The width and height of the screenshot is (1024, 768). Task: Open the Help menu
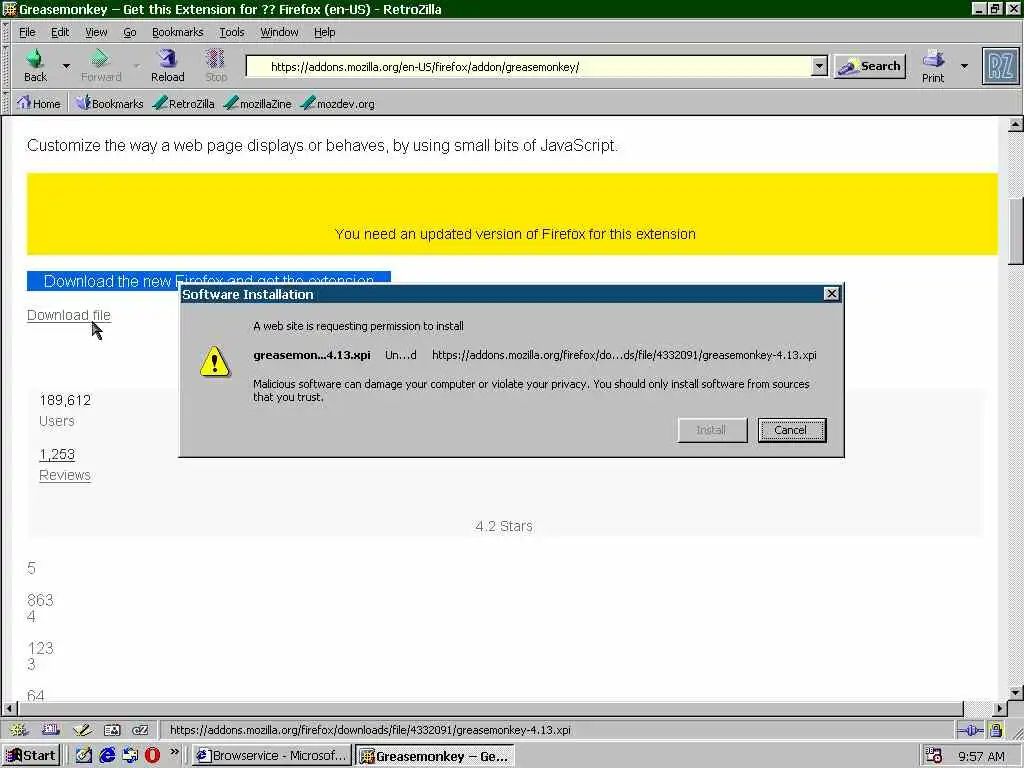pos(324,32)
